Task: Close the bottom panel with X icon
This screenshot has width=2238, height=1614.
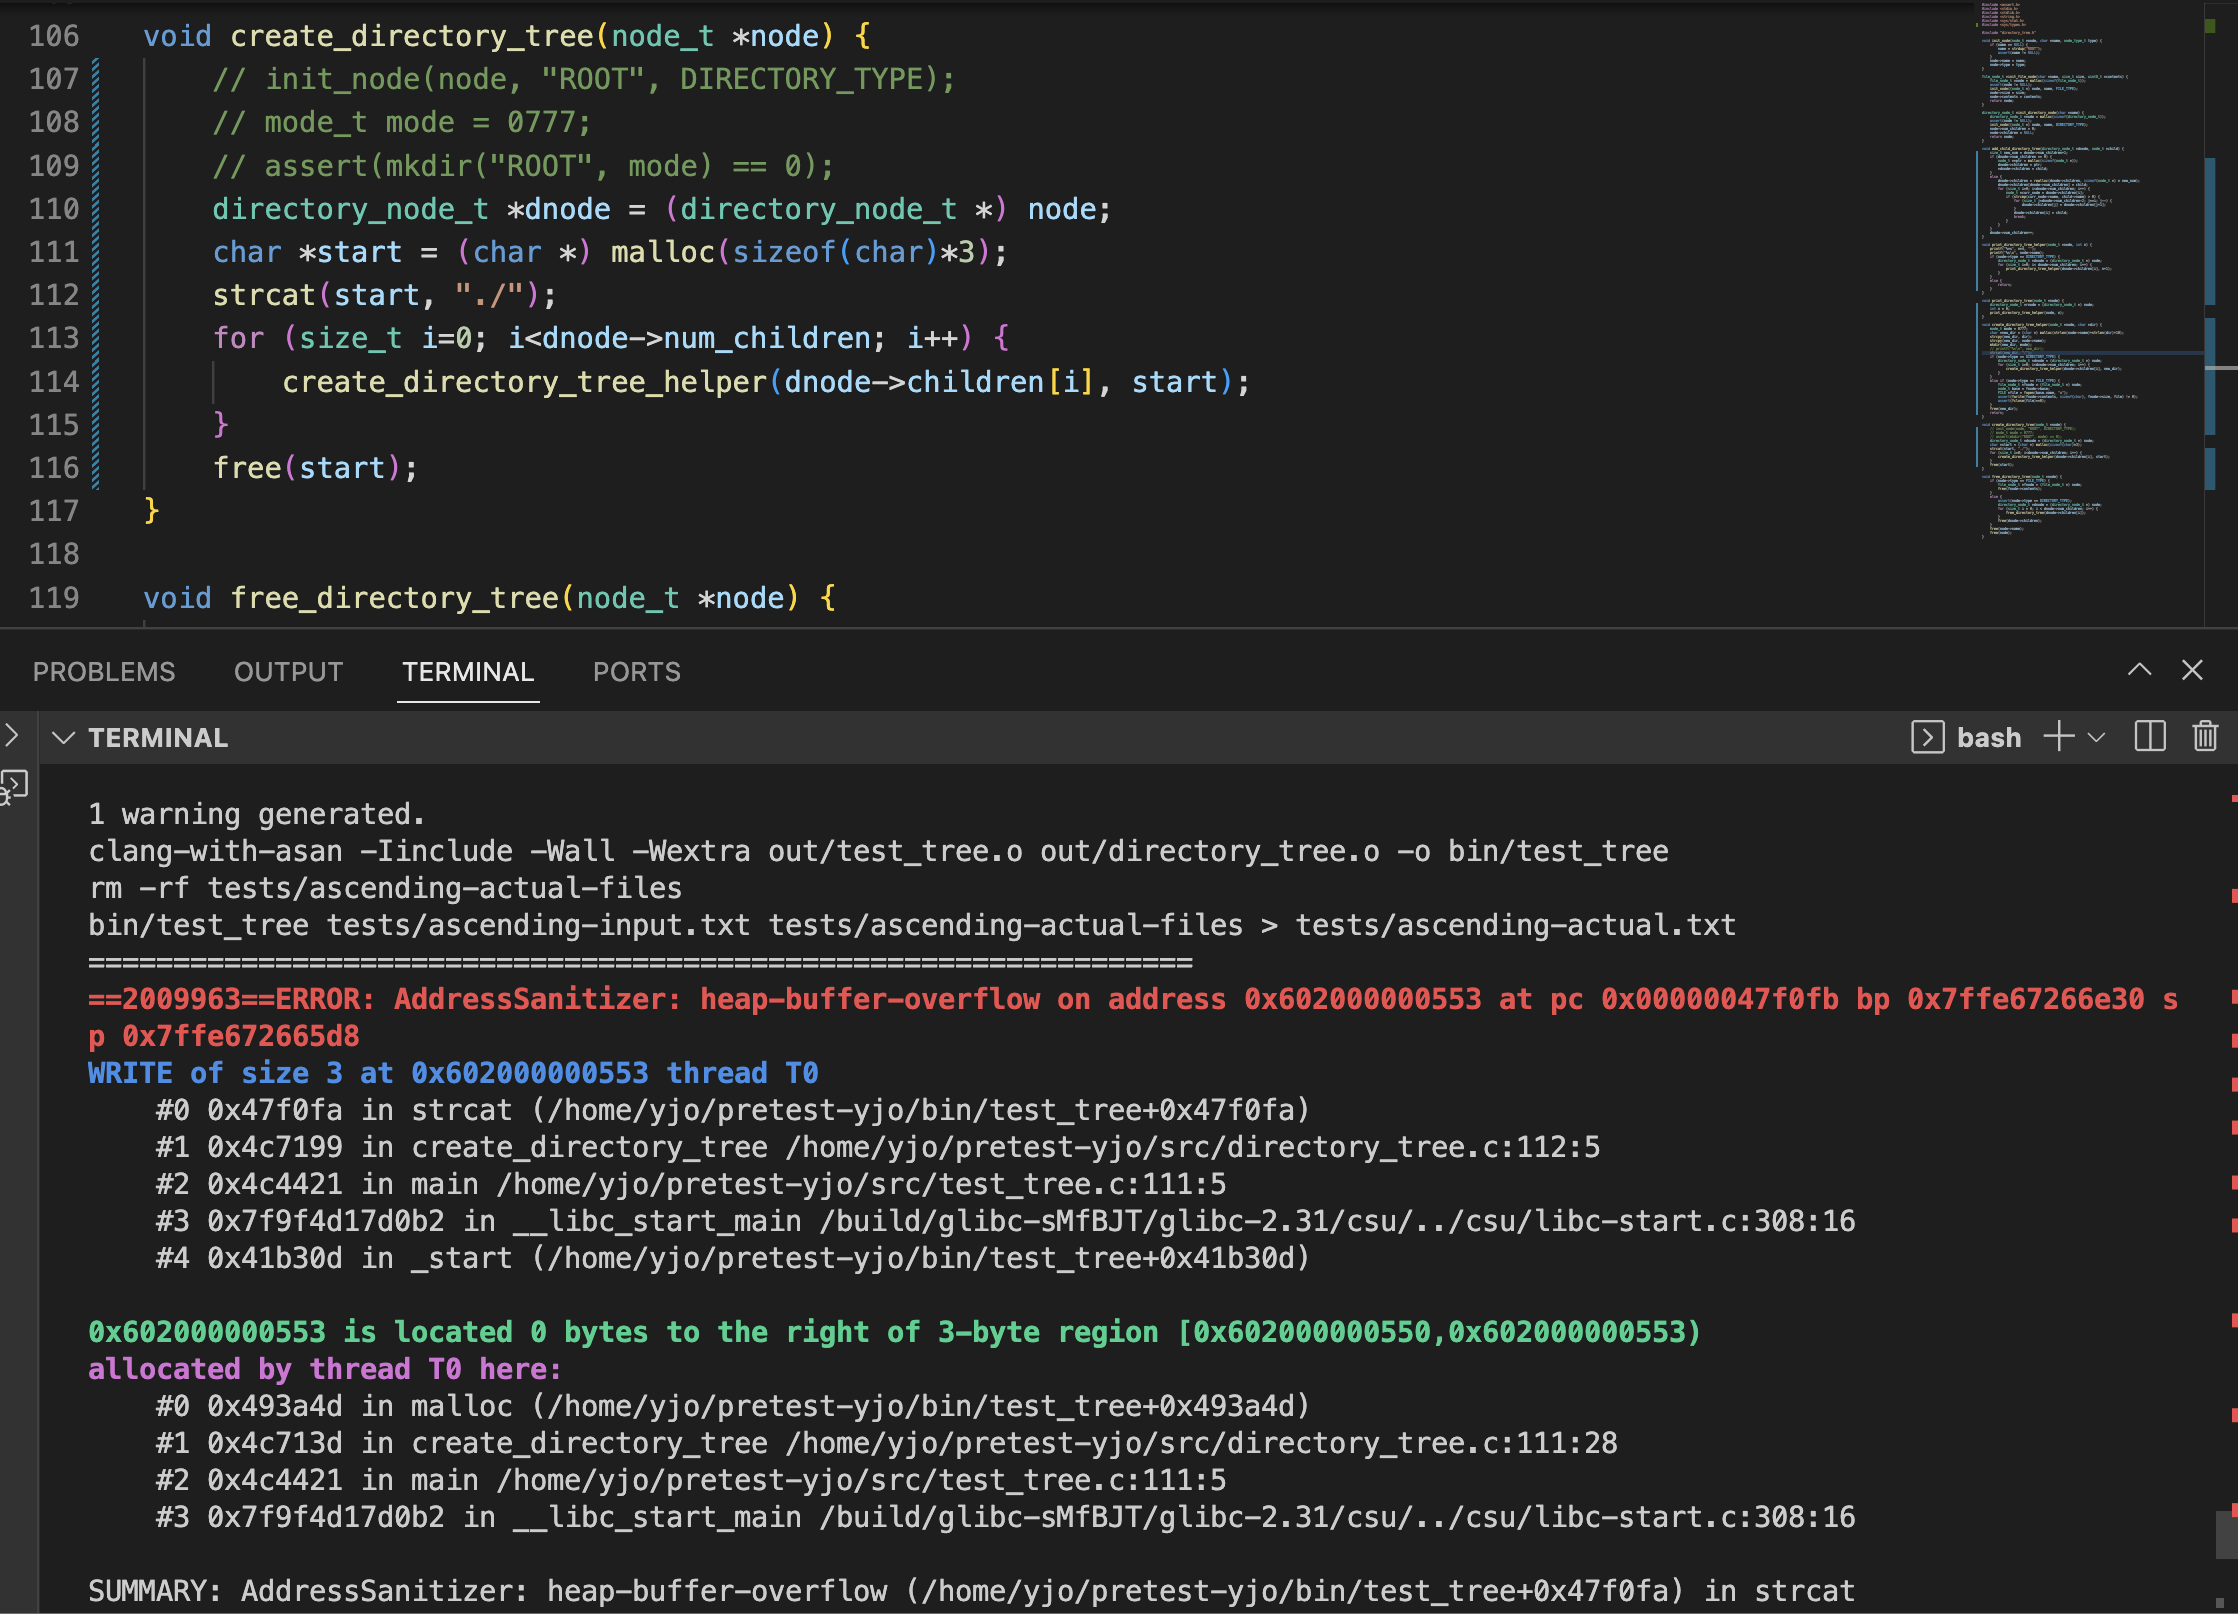Action: click(x=2192, y=670)
